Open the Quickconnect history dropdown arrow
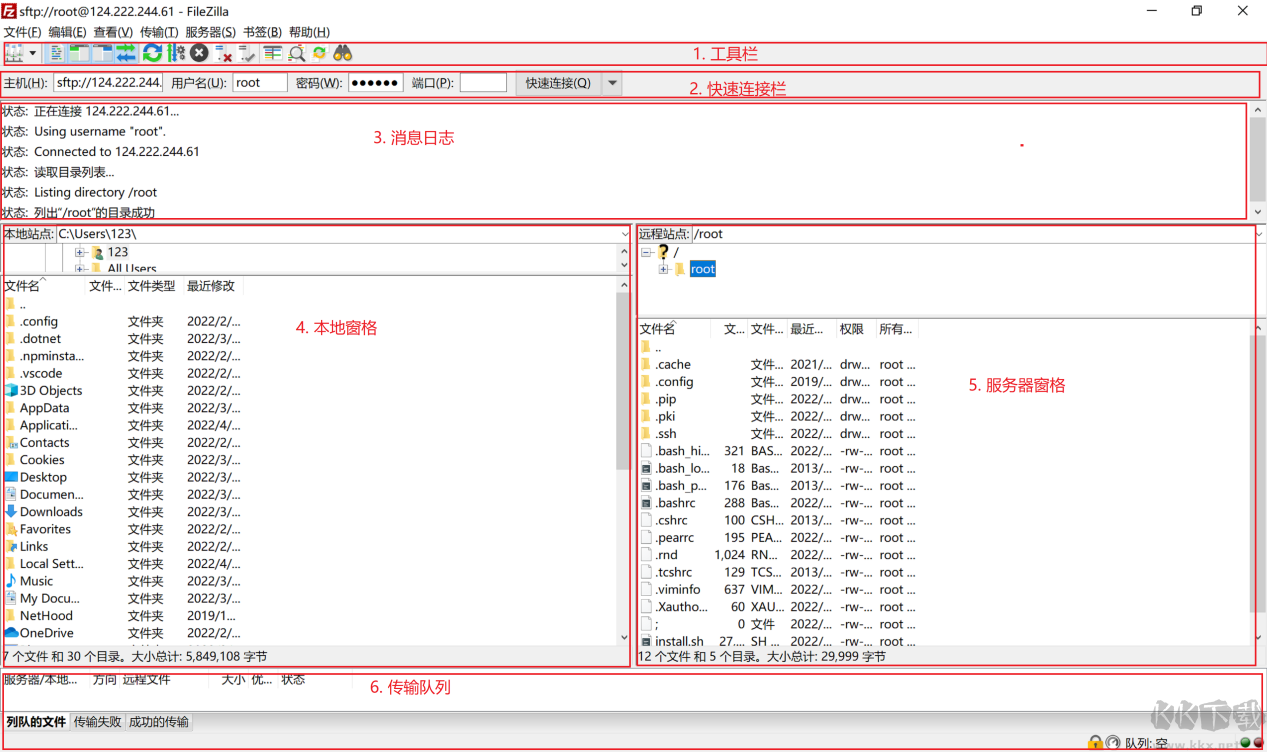Screen dimensions: 1267x752 pyautogui.click(x=612, y=83)
